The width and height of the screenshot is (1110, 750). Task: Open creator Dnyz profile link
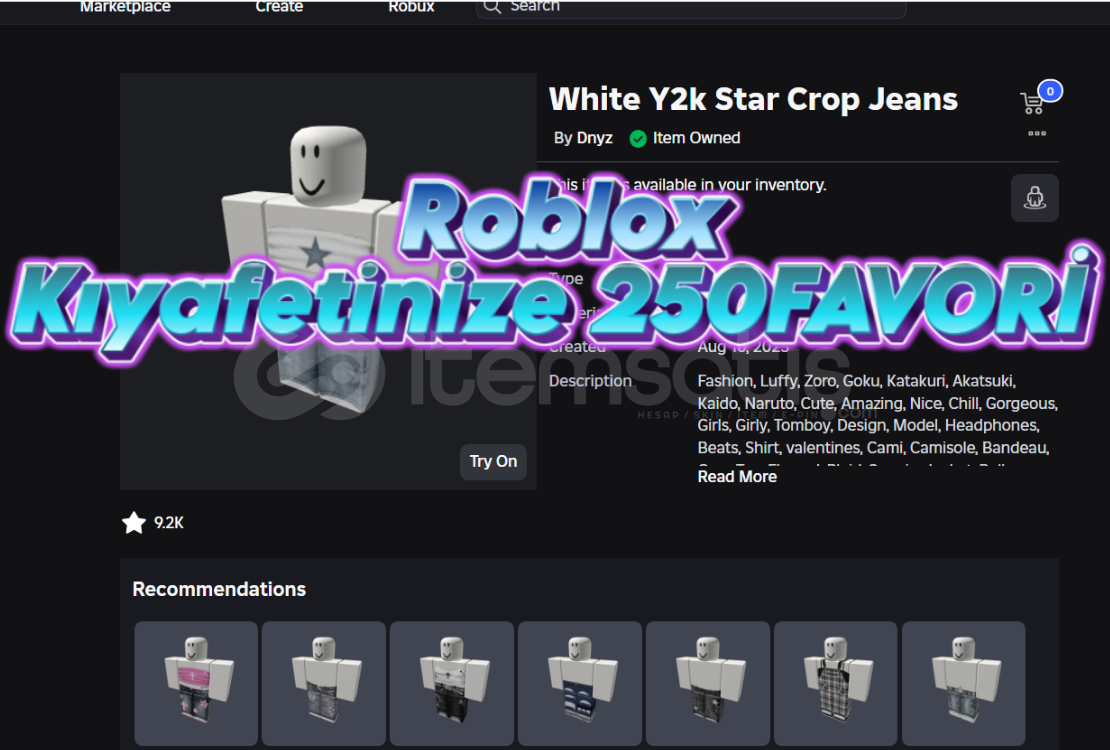[x=594, y=138]
